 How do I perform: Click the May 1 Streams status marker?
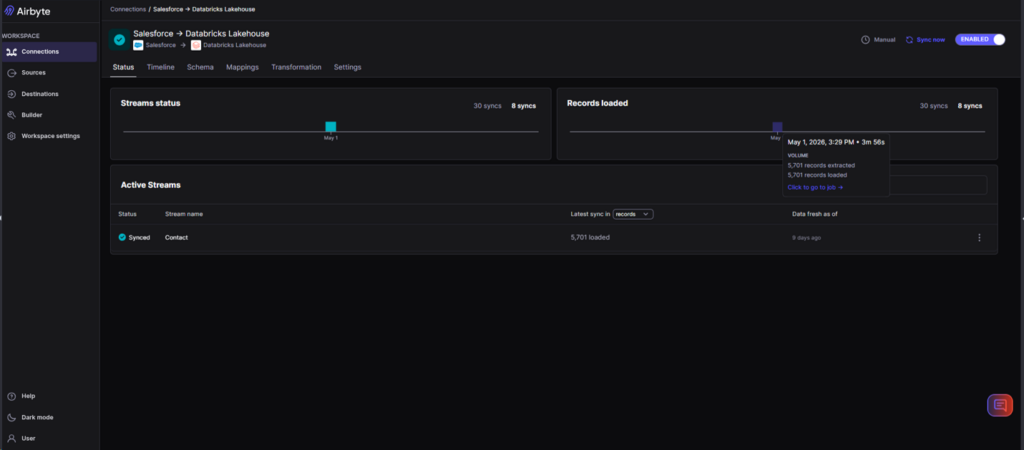(331, 127)
